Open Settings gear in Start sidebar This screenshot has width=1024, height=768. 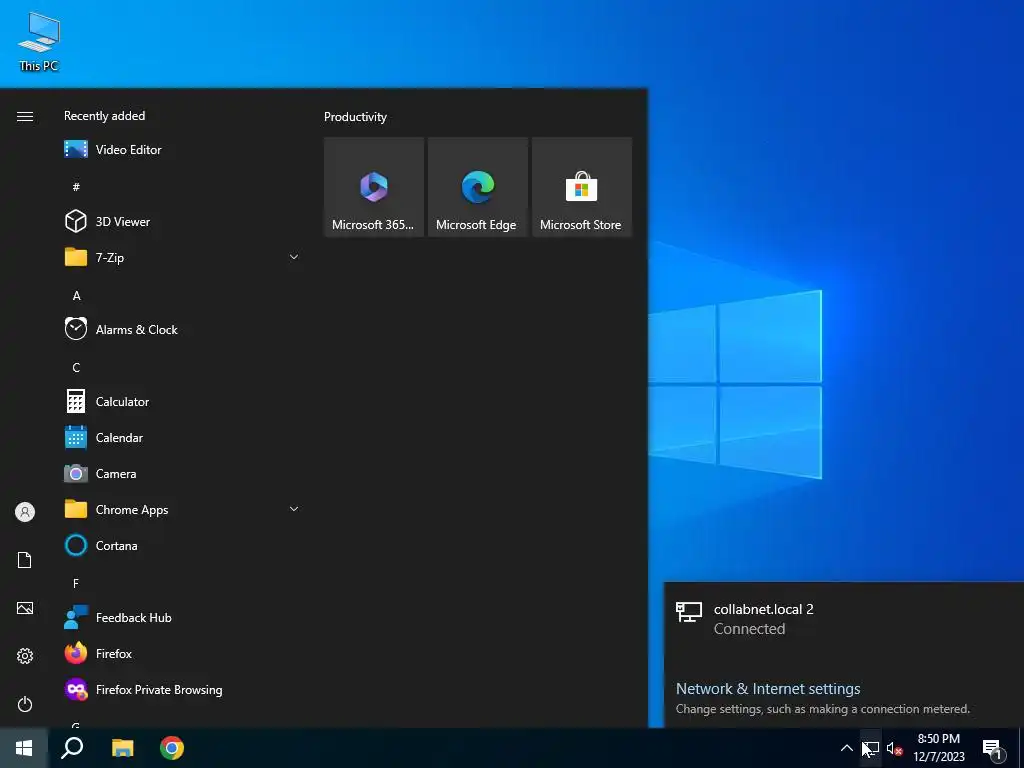tap(25, 656)
